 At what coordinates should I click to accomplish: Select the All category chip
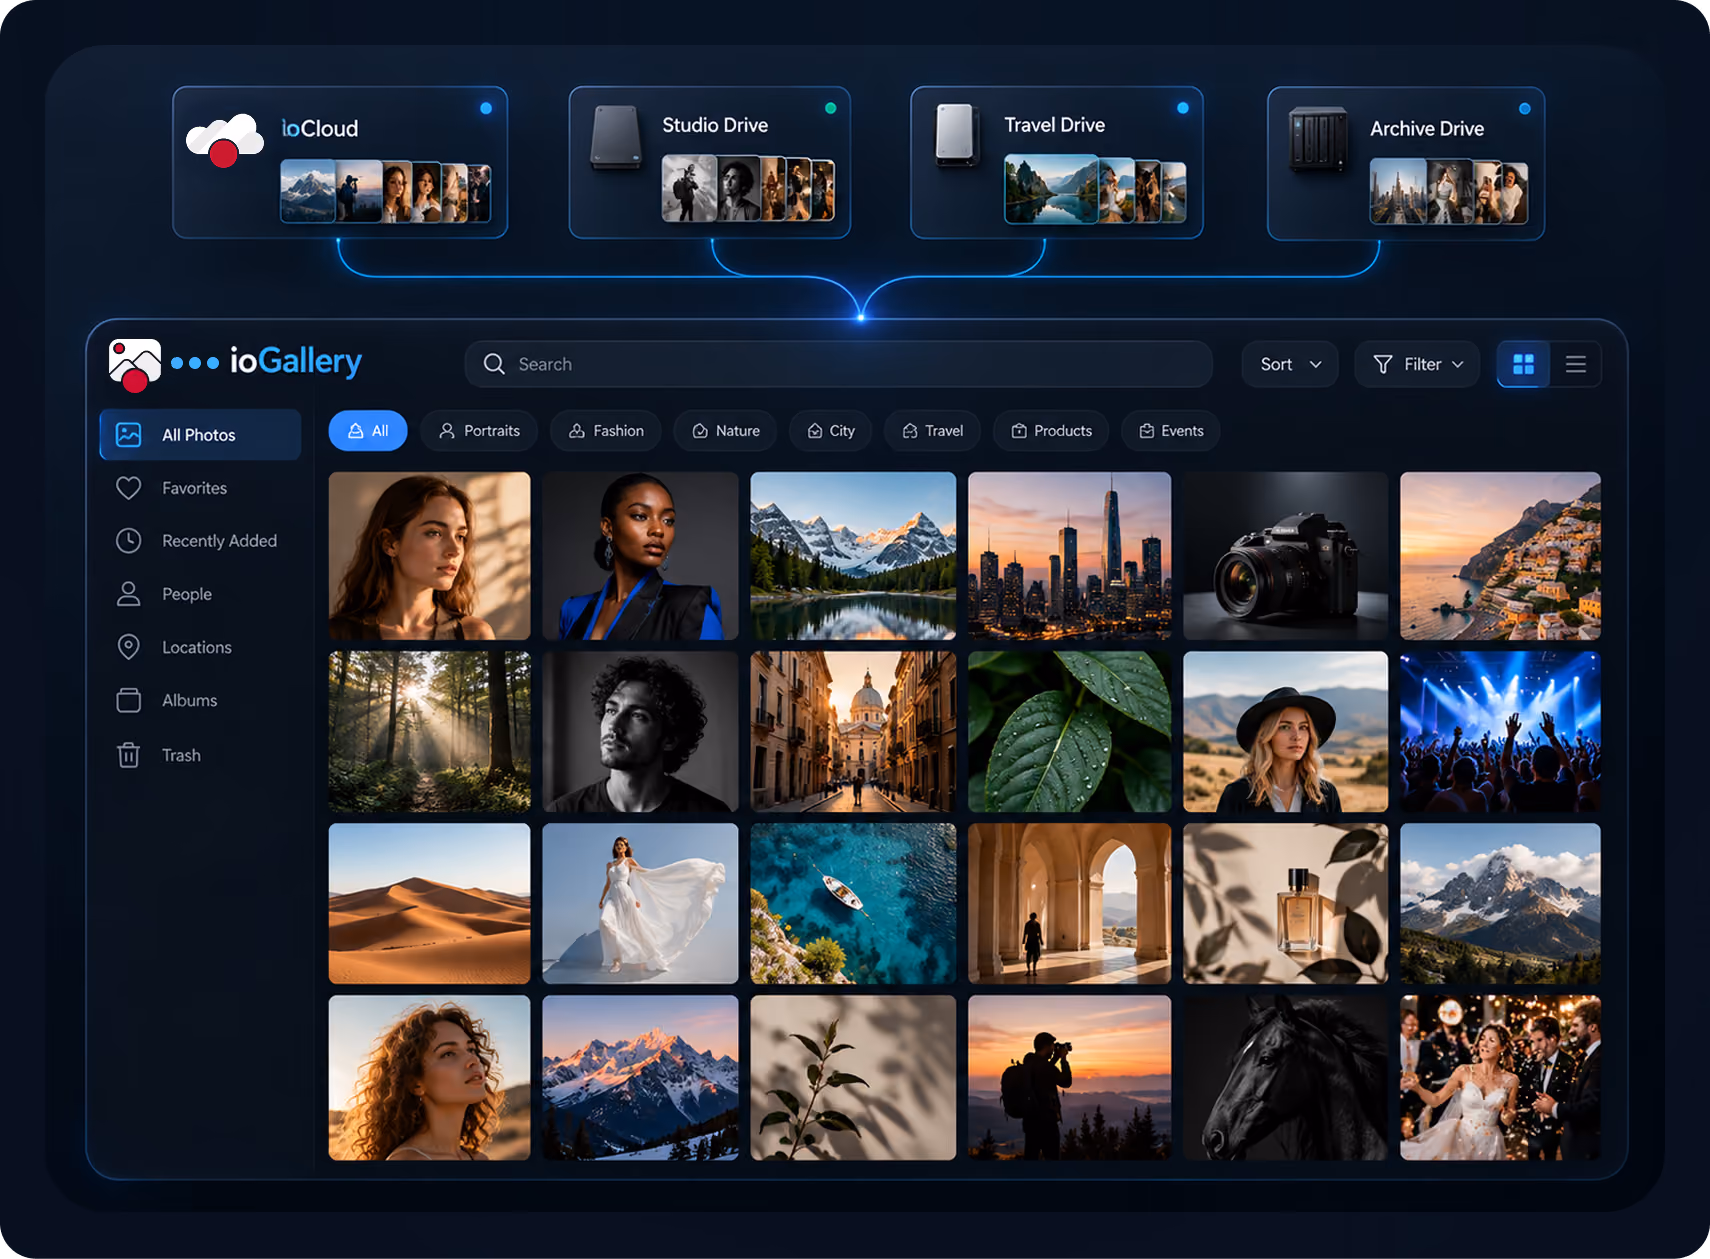pos(368,431)
